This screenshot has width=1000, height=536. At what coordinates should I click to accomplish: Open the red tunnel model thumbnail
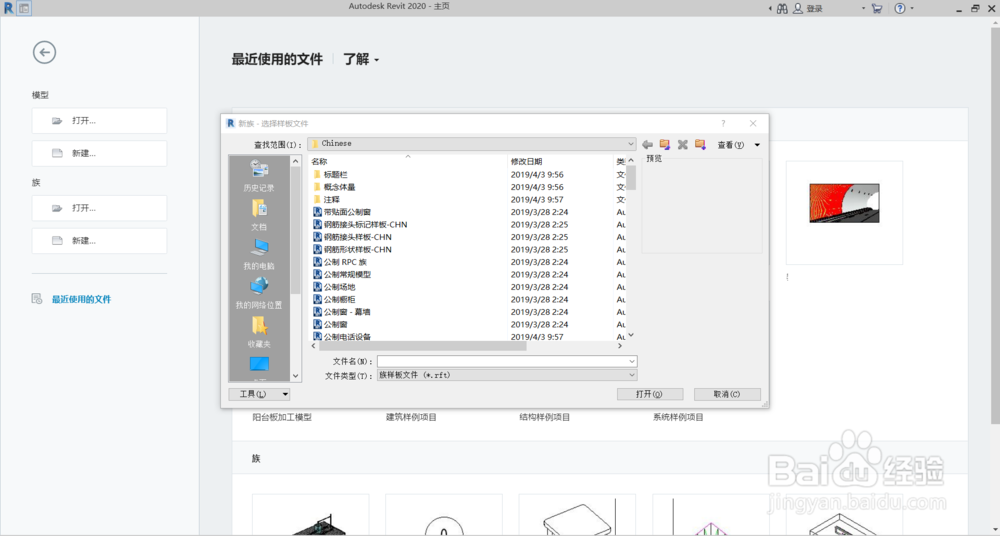(844, 203)
